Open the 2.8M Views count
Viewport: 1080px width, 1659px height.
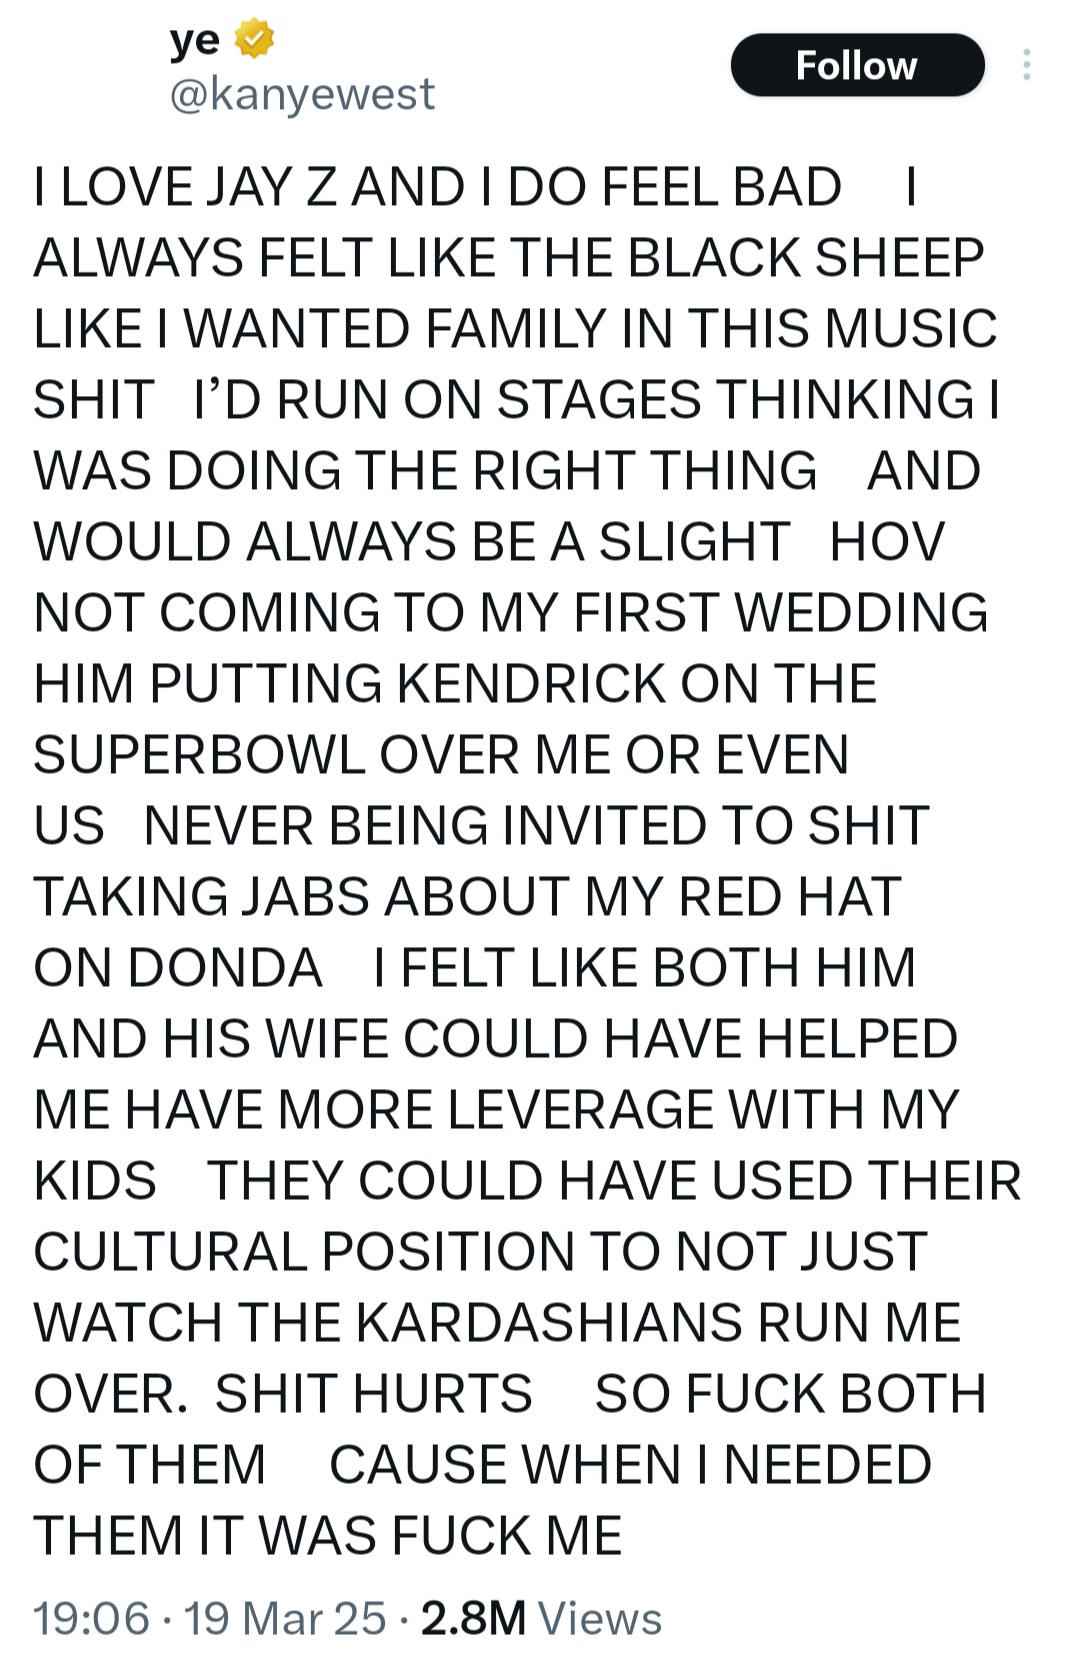(x=541, y=1618)
